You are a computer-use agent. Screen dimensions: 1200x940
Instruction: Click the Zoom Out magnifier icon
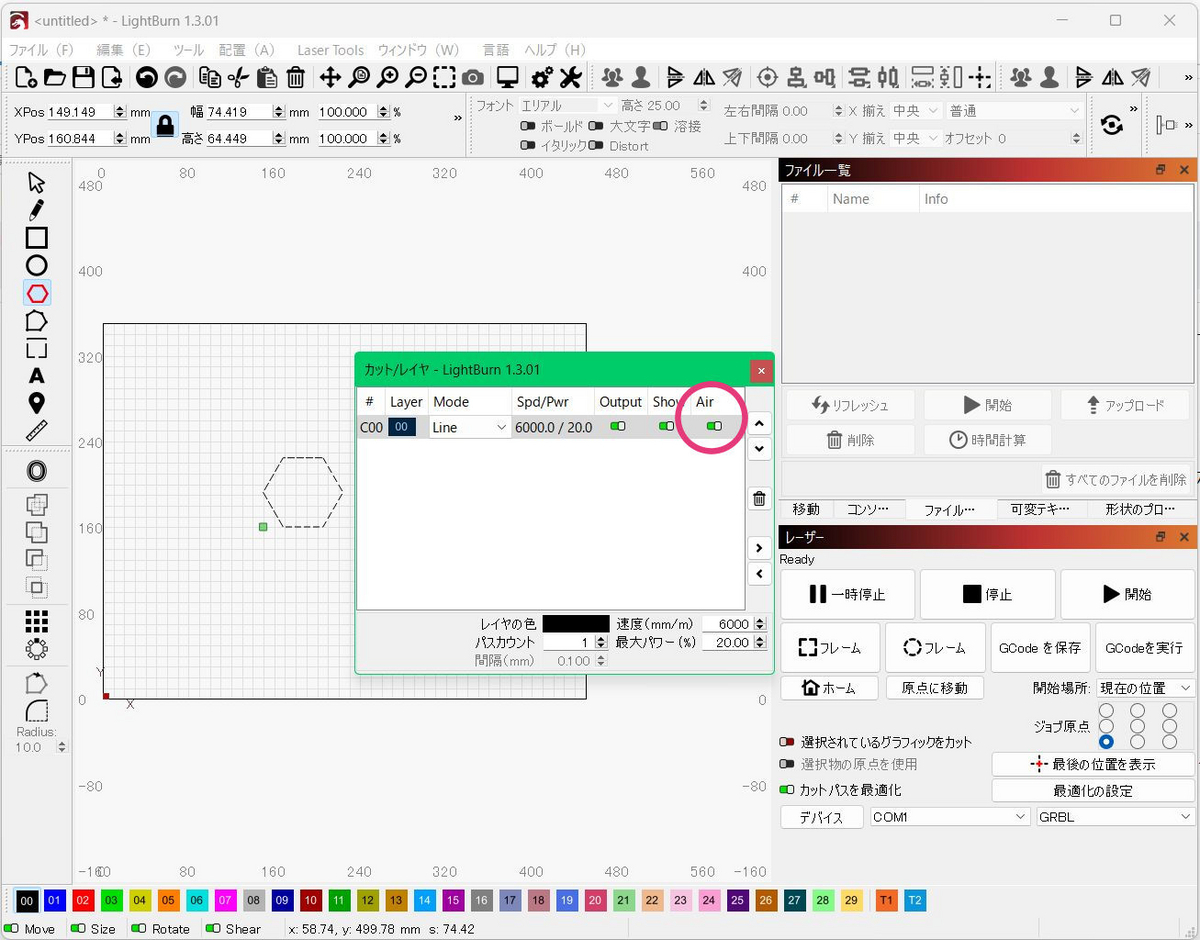point(416,77)
